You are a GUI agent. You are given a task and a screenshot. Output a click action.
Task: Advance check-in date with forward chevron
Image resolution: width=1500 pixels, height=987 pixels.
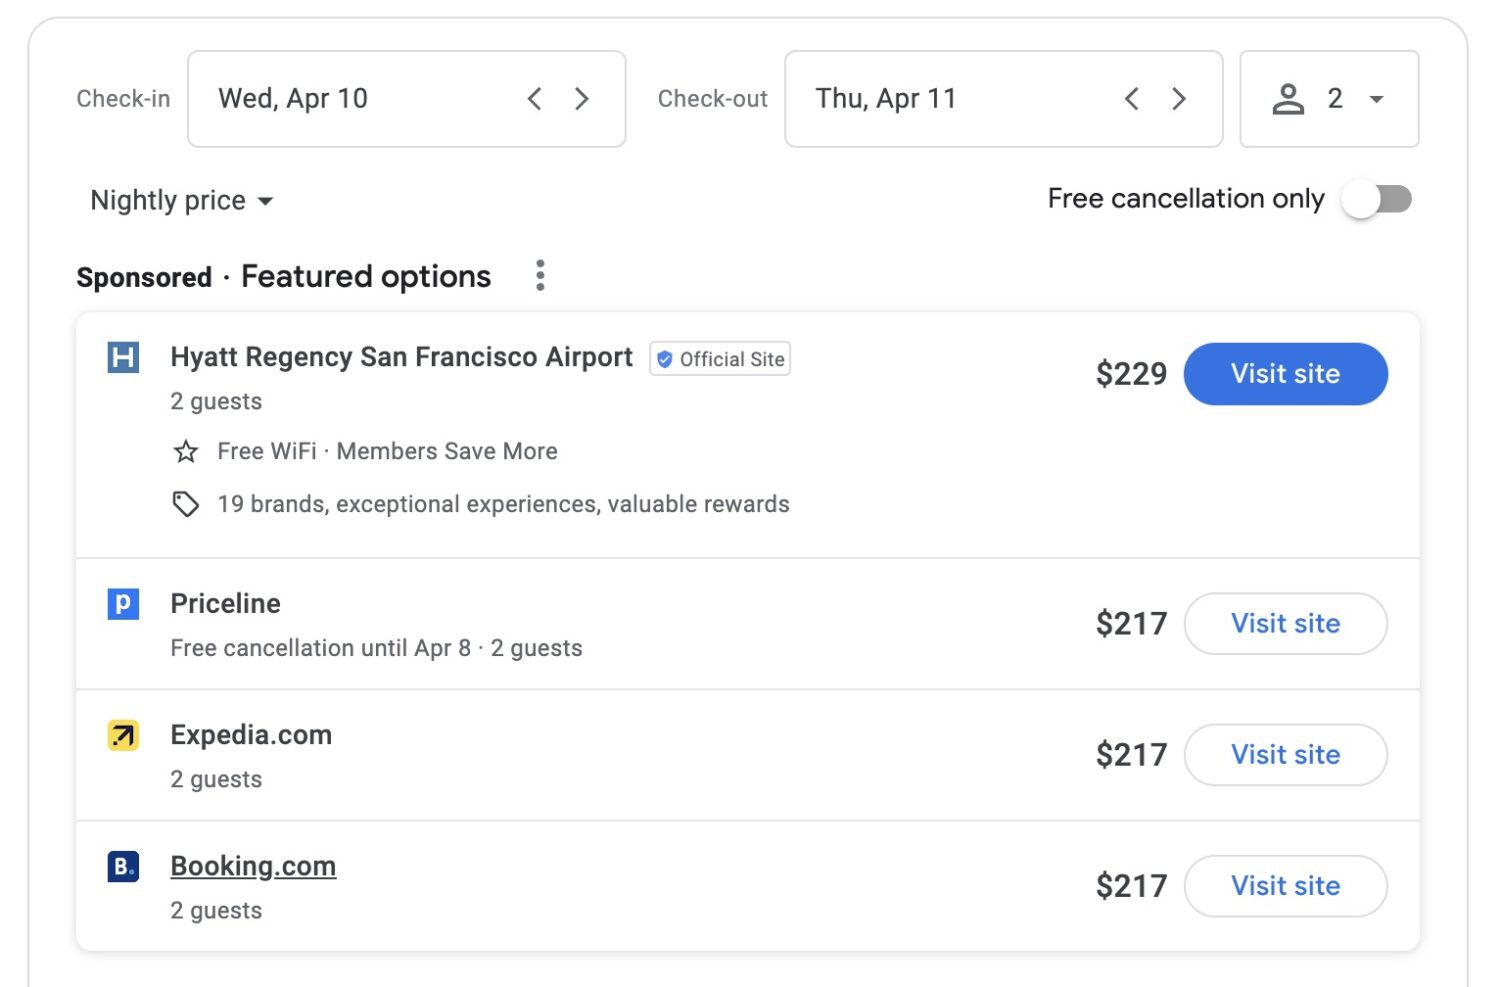pyautogui.click(x=582, y=98)
